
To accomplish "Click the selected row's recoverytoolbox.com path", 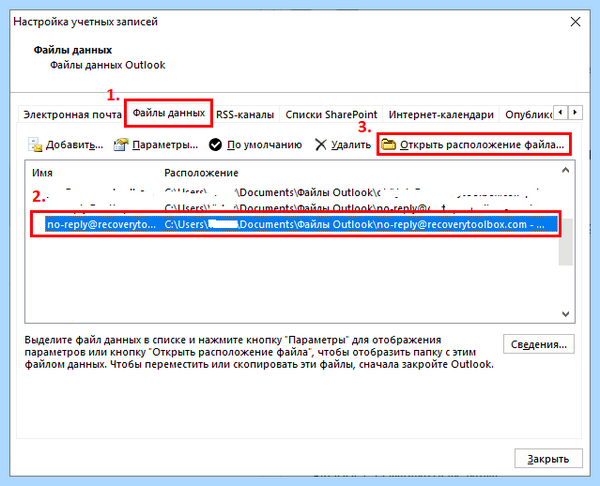I will (x=354, y=224).
